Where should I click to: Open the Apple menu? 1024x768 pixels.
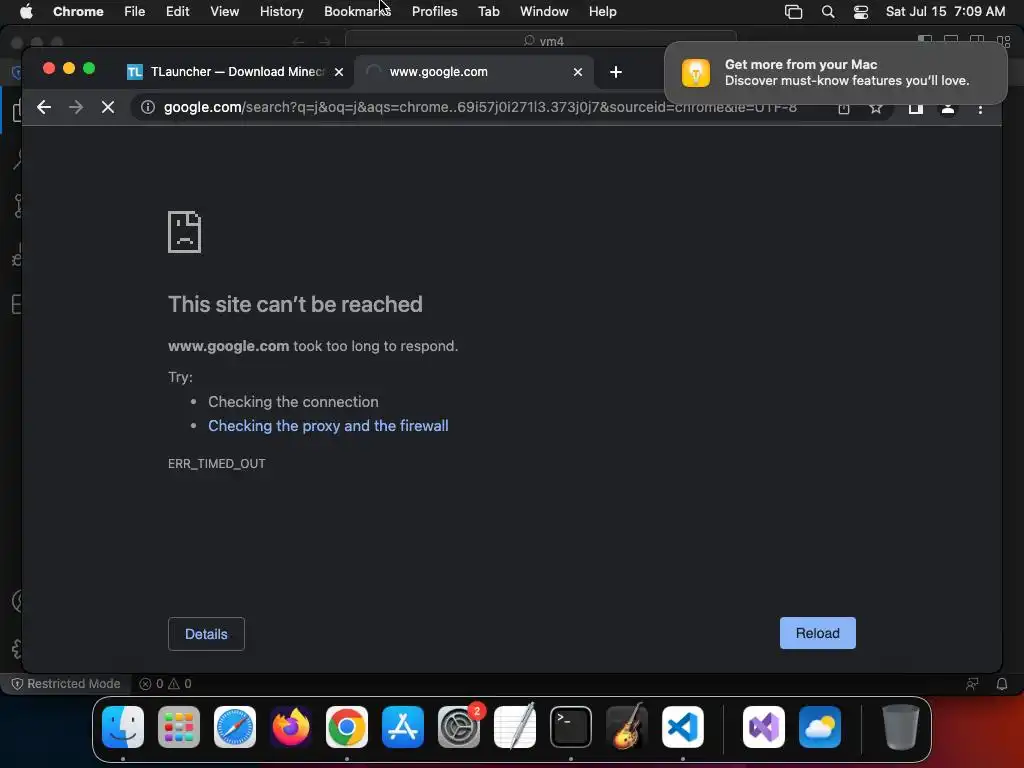point(26,12)
